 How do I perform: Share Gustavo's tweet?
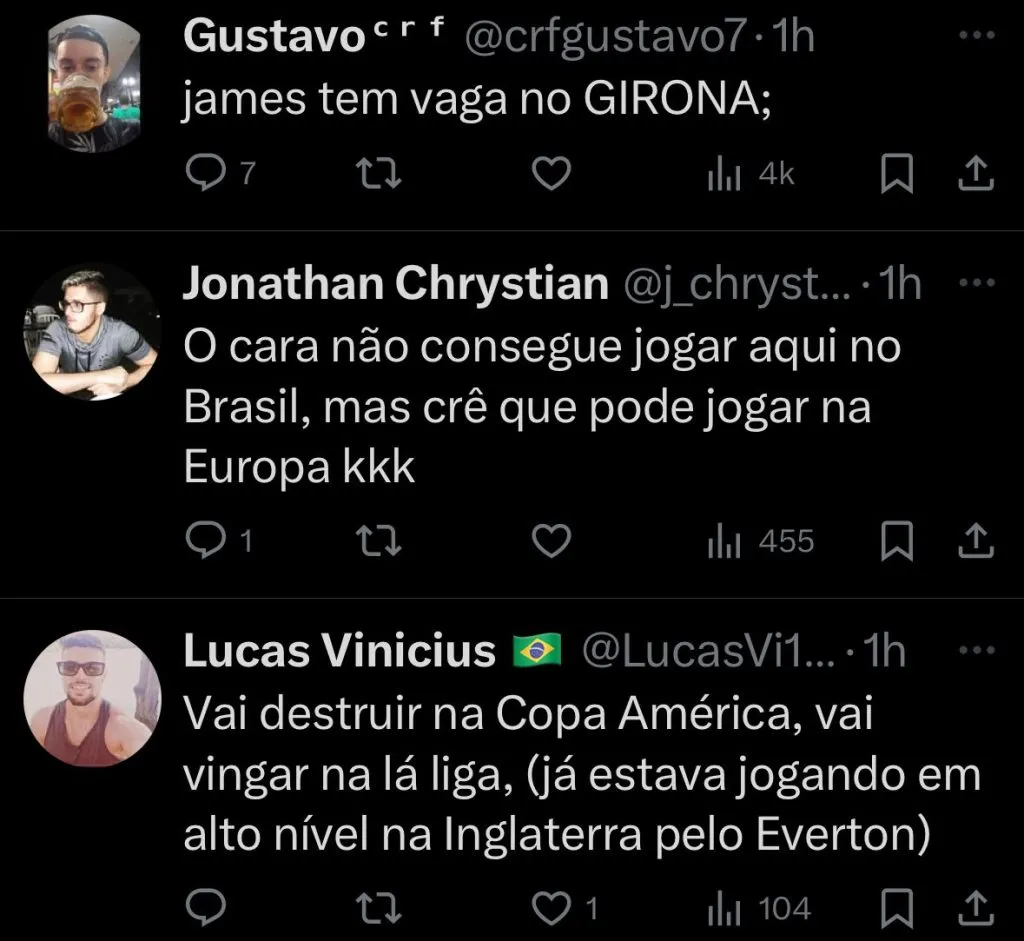click(x=975, y=175)
